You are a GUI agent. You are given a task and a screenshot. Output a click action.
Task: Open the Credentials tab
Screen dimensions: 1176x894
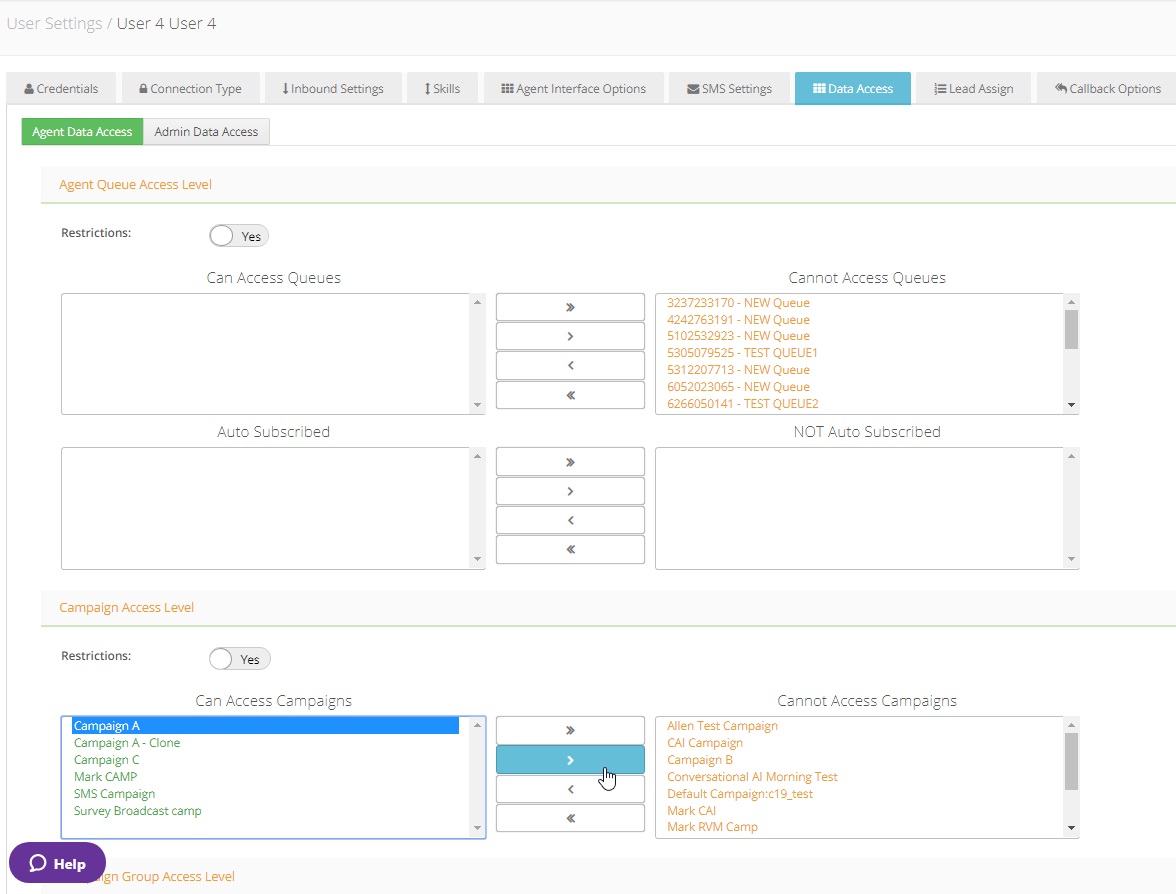coord(62,88)
